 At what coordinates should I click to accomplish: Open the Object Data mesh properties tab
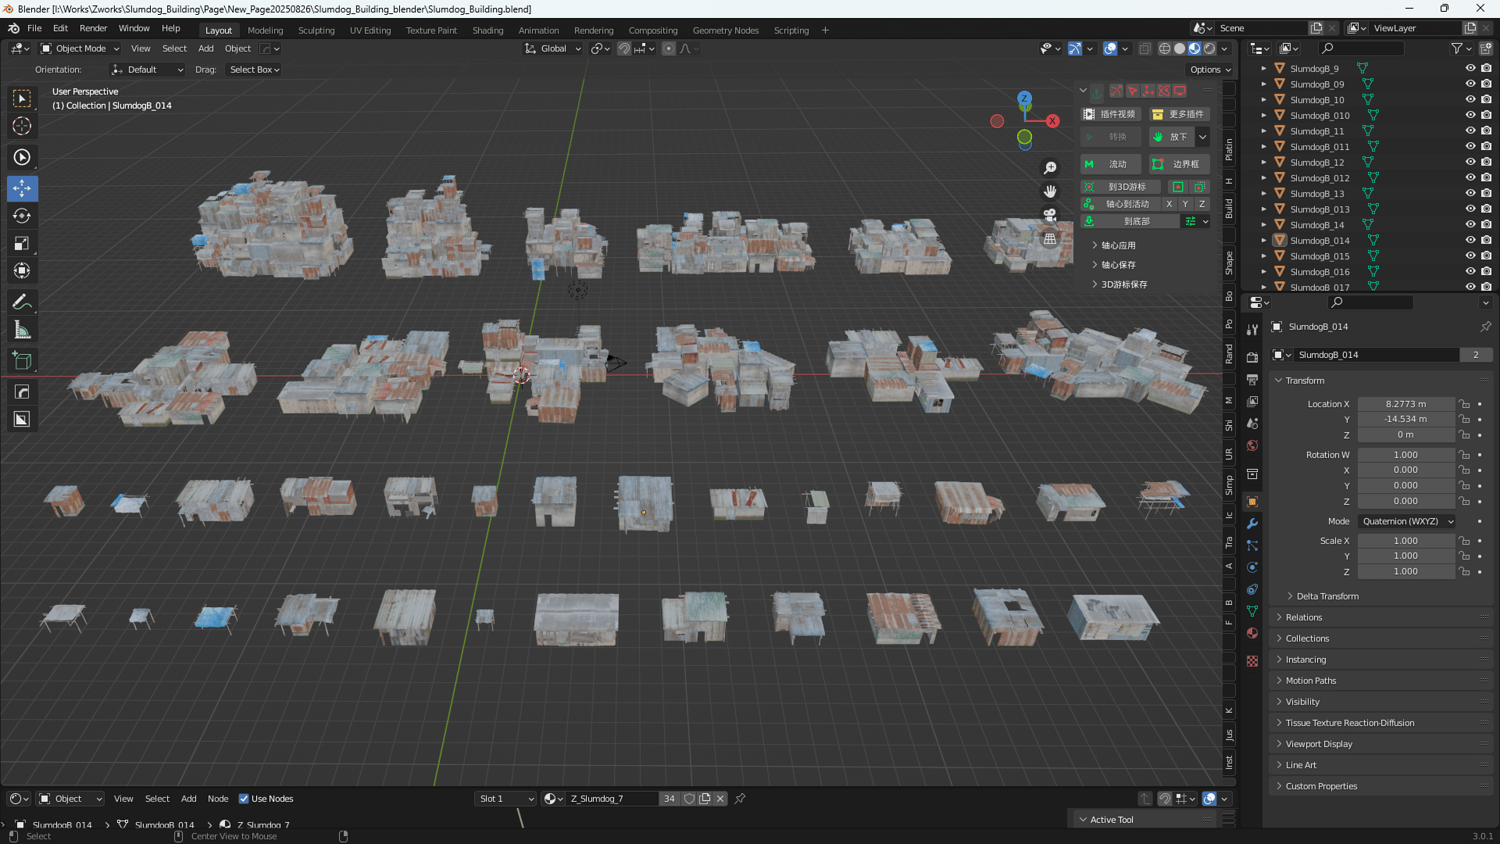[1252, 611]
